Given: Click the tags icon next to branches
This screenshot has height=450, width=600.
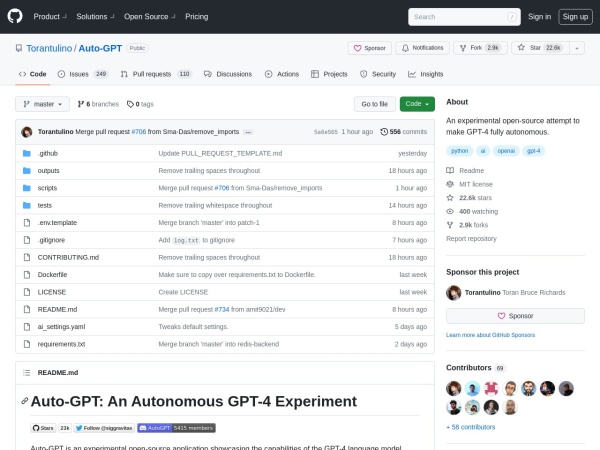Looking at the screenshot, I should pyautogui.click(x=130, y=104).
